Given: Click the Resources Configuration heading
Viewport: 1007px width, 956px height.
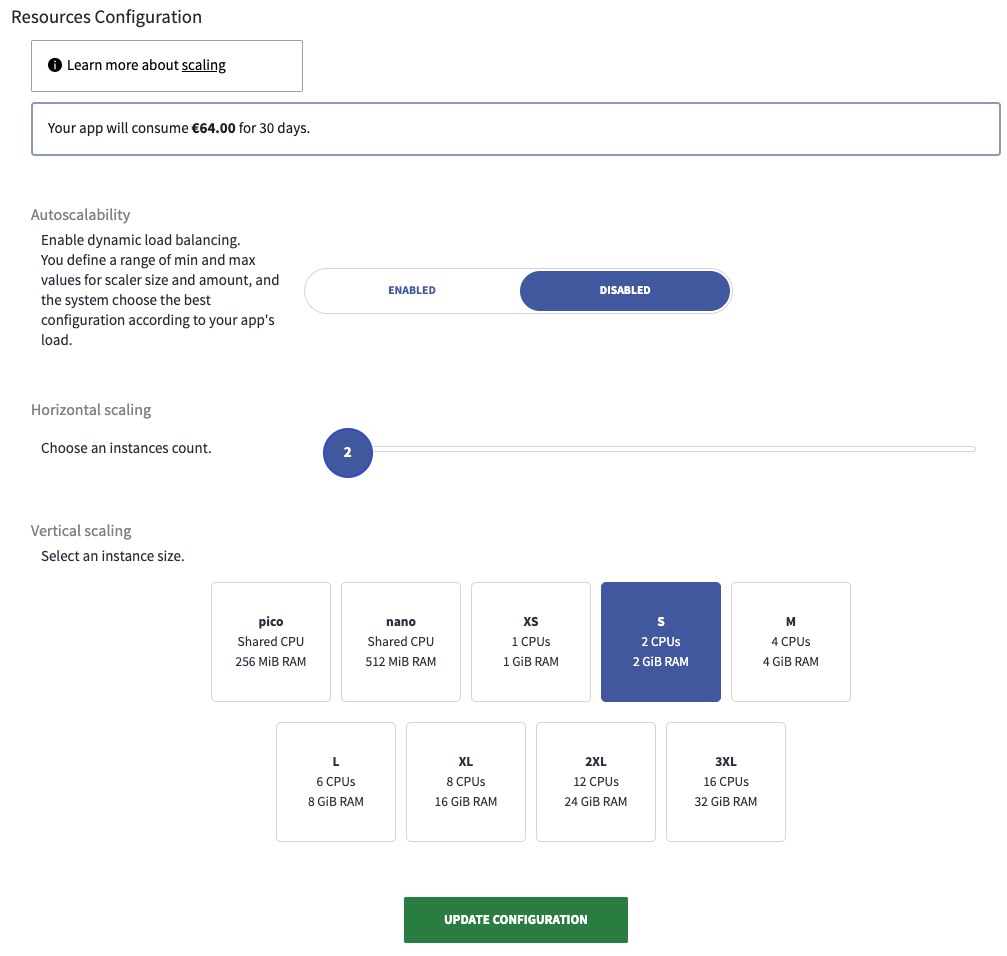Looking at the screenshot, I should pyautogui.click(x=107, y=17).
